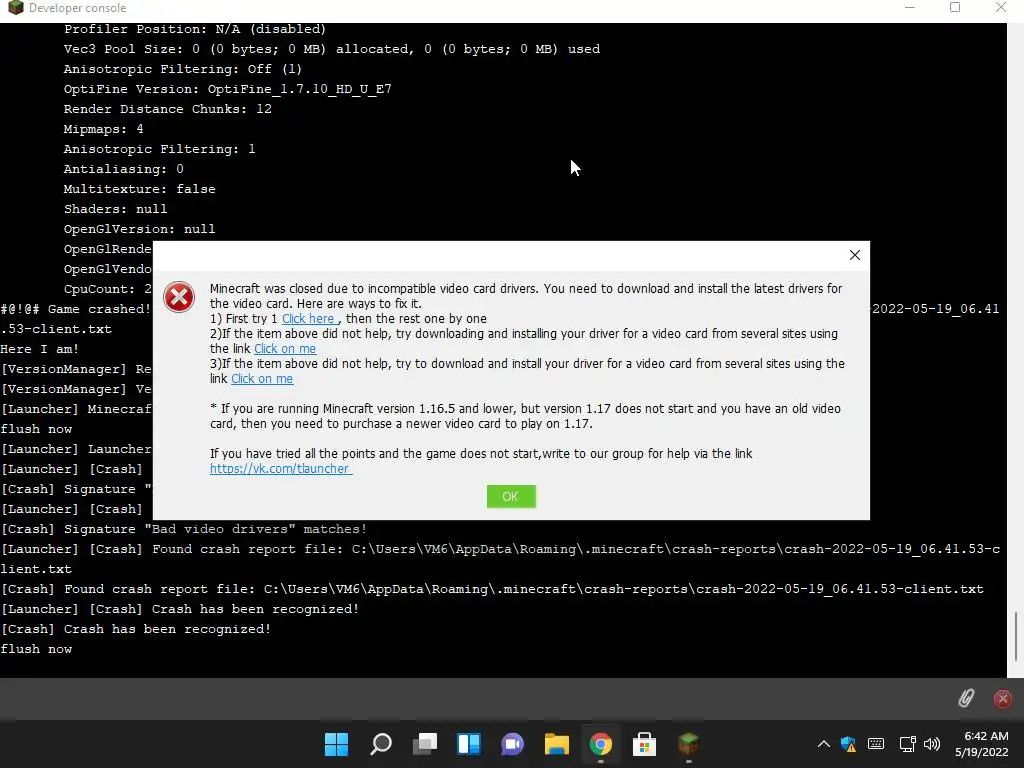Click the Windows Security tray icon
1024x768 pixels.
coord(848,744)
